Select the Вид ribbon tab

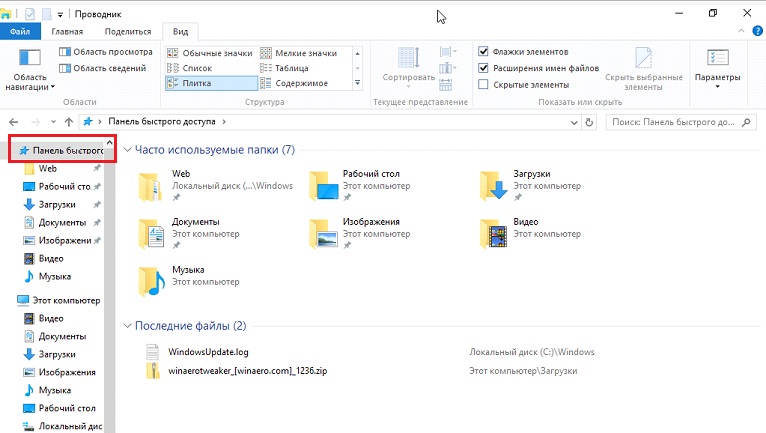point(180,31)
